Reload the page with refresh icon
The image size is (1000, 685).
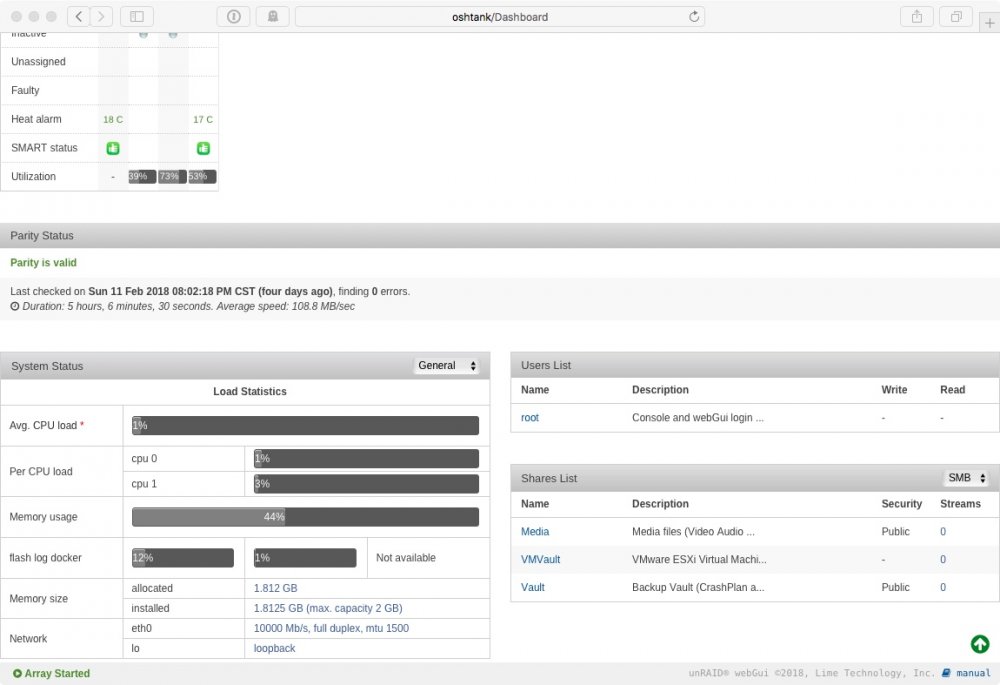[x=694, y=17]
